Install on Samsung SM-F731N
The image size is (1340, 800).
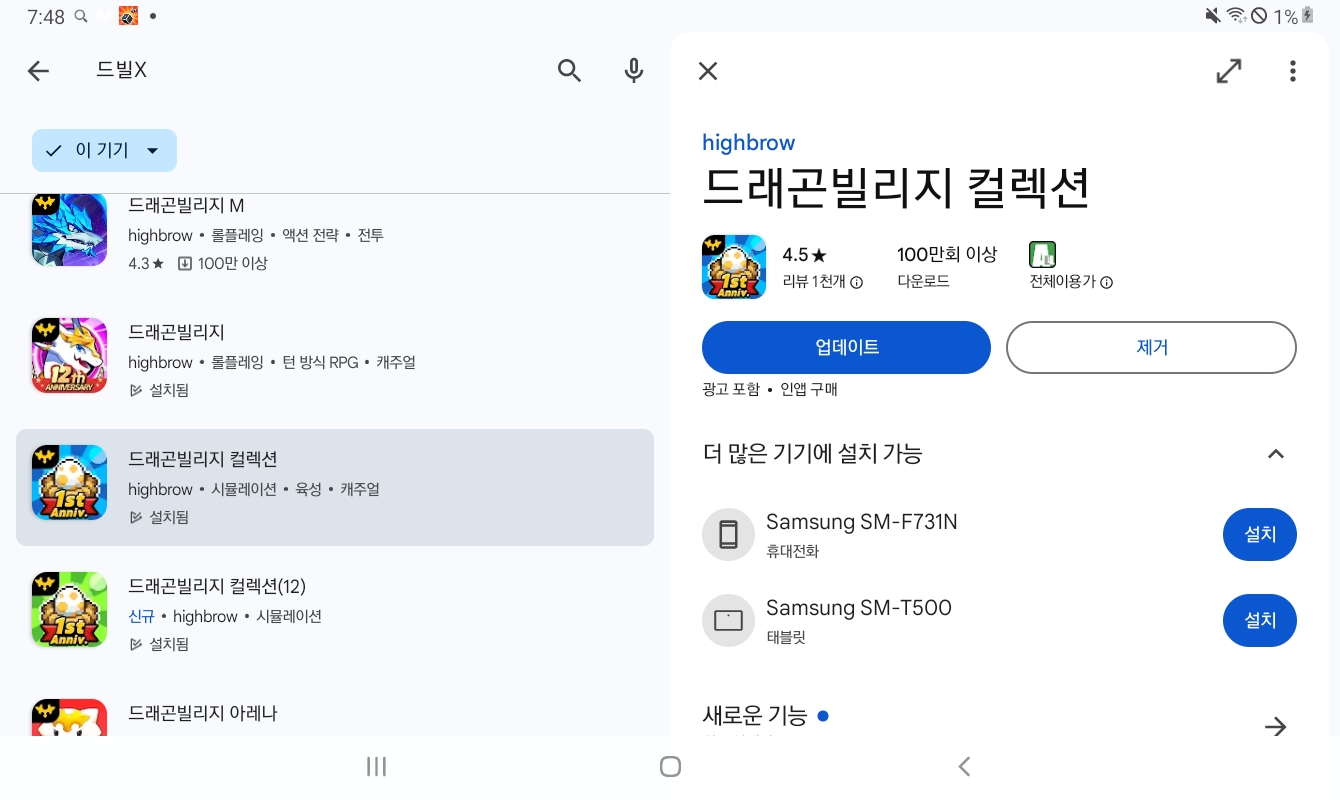(1260, 535)
